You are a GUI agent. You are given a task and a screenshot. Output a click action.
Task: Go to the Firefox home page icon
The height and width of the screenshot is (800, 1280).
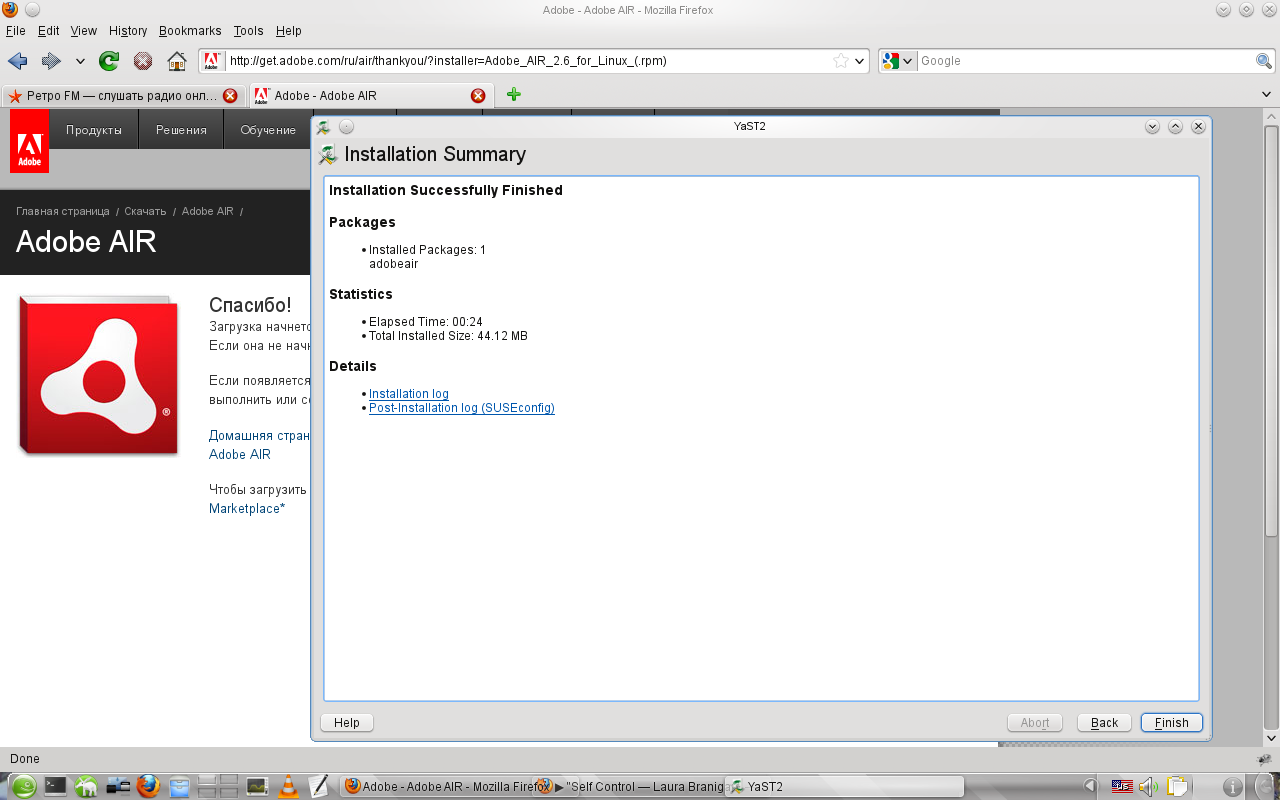click(177, 61)
